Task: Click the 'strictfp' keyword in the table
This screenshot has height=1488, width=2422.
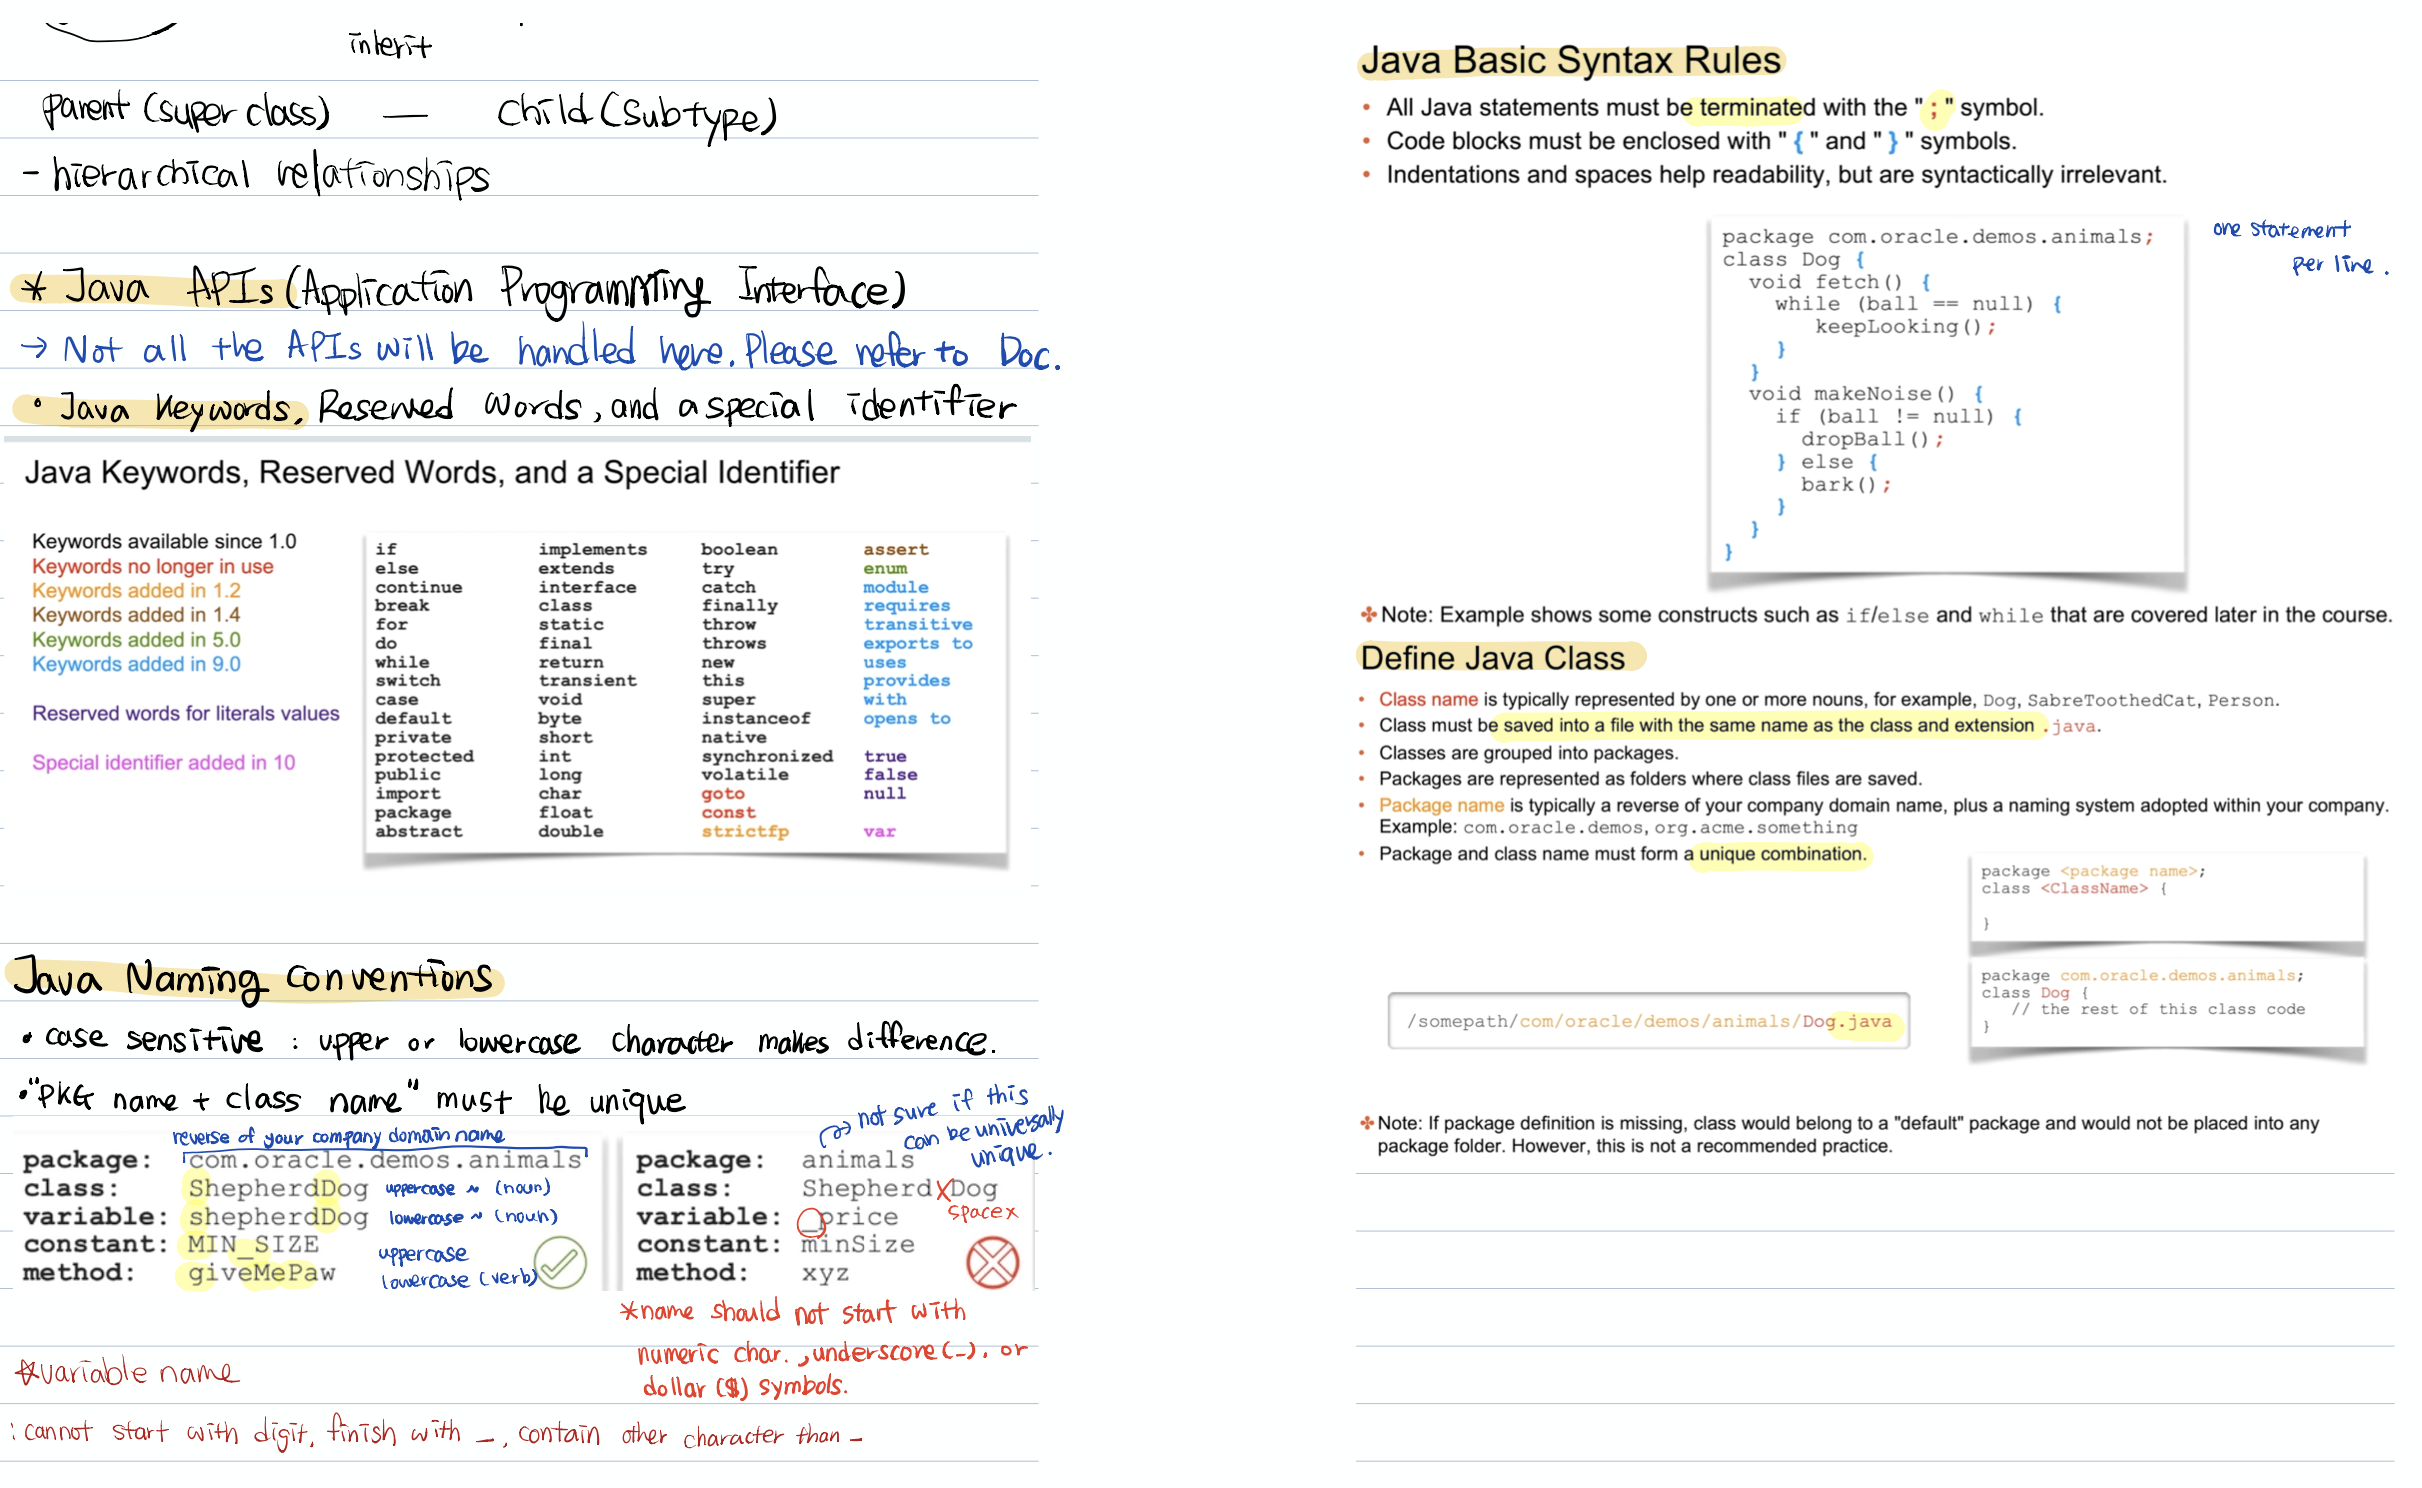Action: pos(744,832)
